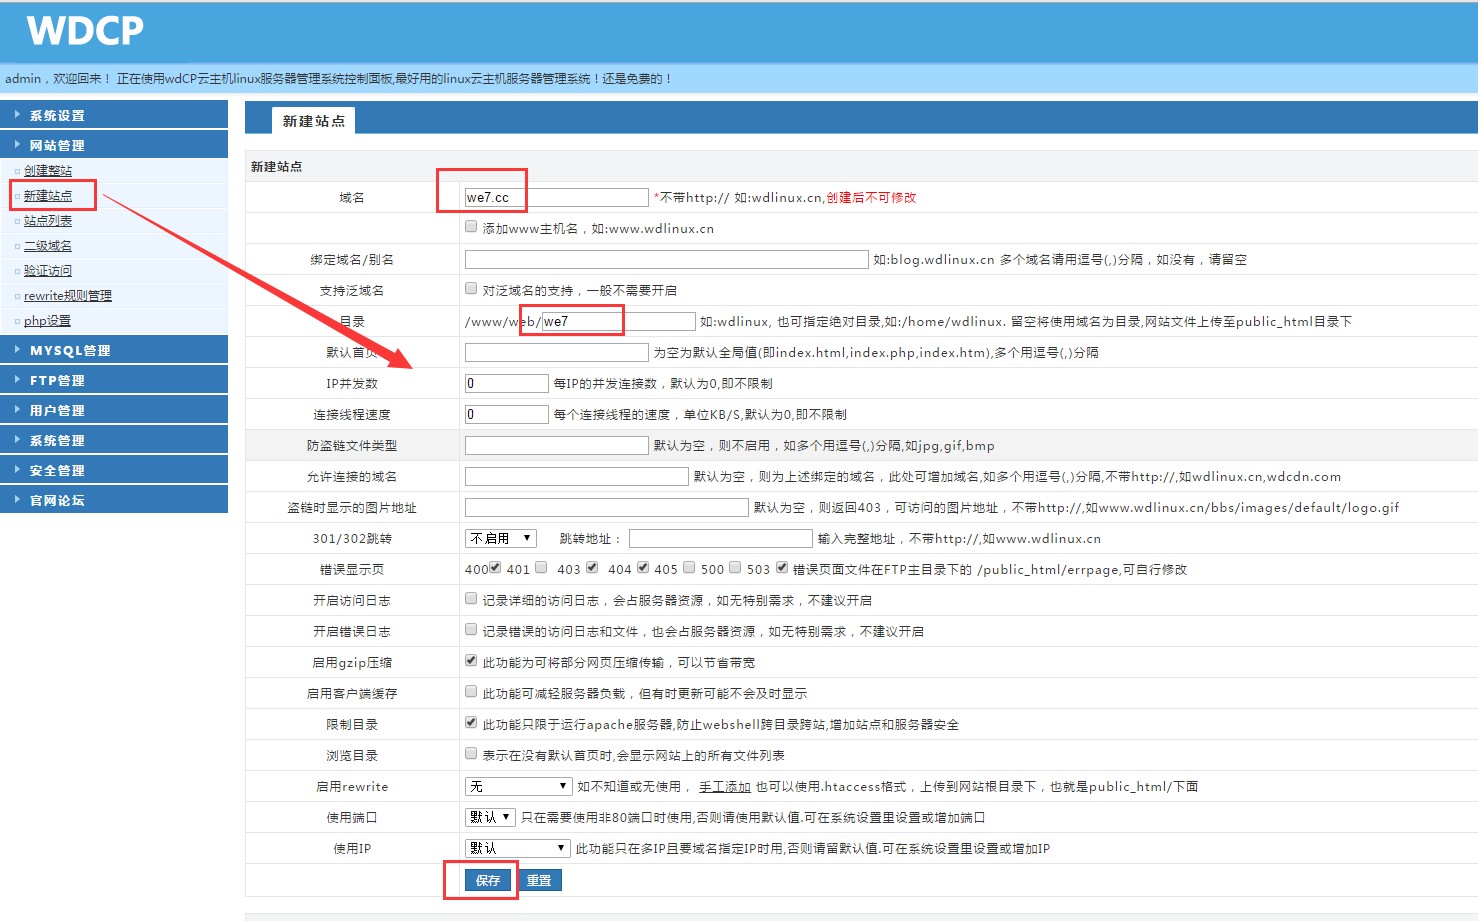This screenshot has height=921, width=1478.
Task: Enable the 开启错误日志 checkbox
Action: (471, 630)
